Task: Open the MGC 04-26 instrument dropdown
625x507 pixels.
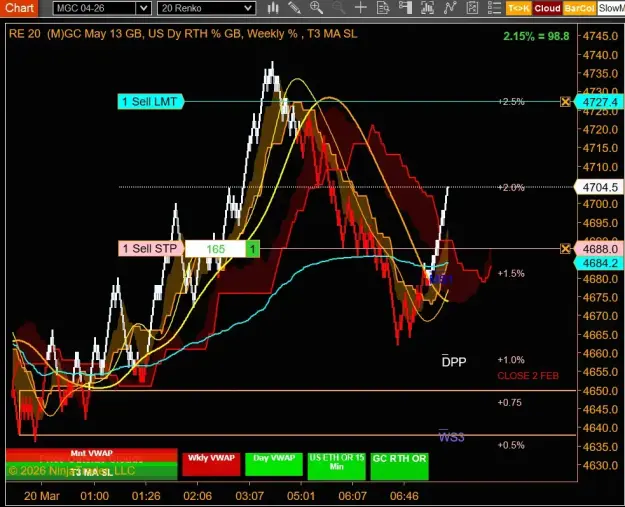Action: coord(102,8)
